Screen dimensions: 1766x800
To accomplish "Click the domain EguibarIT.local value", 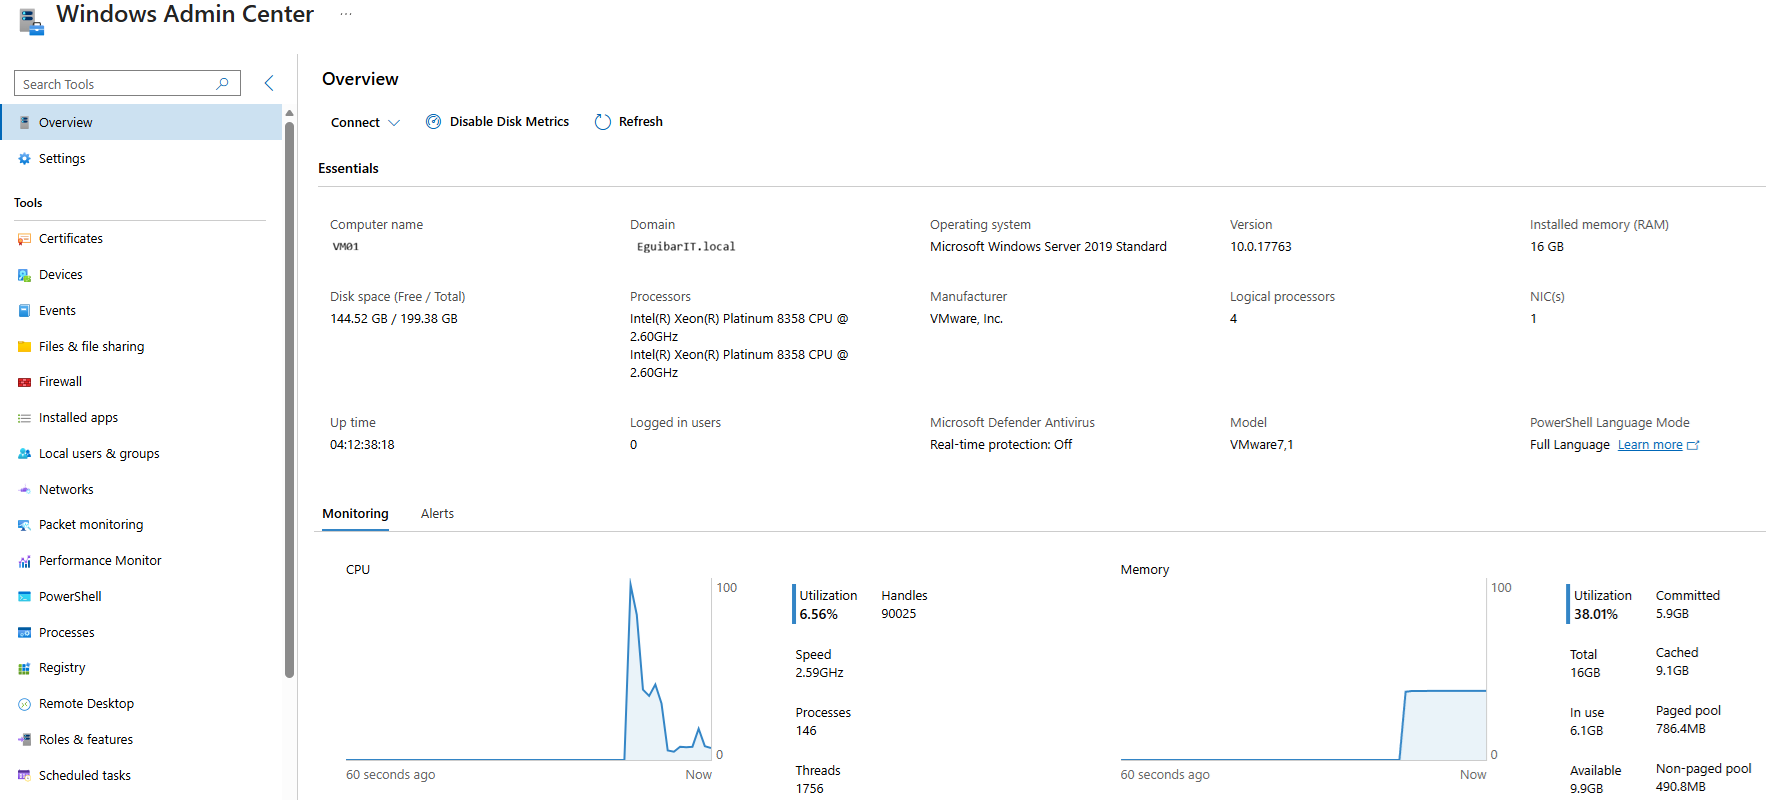I will pyautogui.click(x=686, y=247).
